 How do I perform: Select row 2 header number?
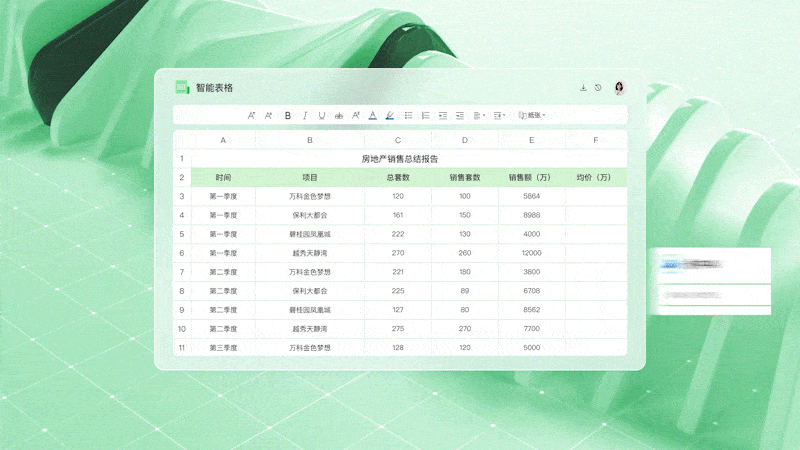click(x=182, y=178)
